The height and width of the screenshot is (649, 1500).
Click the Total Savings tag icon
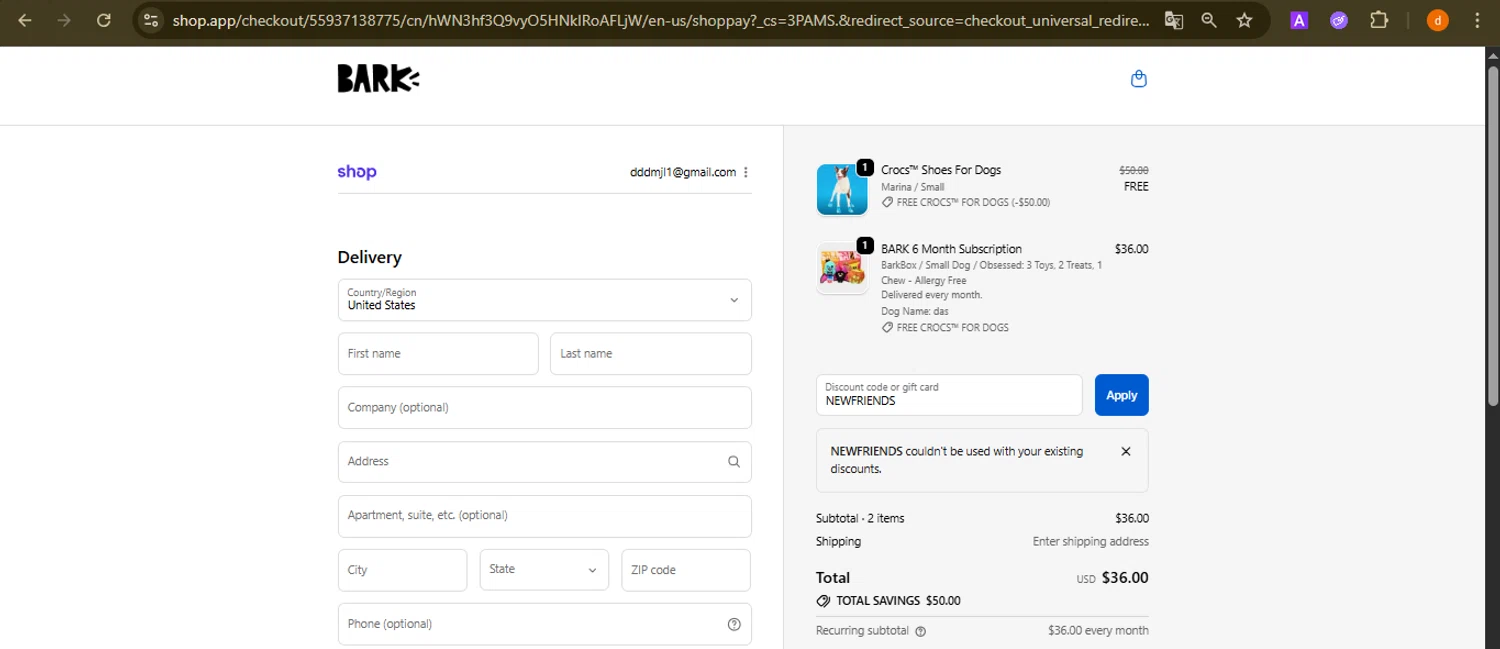[x=823, y=601]
